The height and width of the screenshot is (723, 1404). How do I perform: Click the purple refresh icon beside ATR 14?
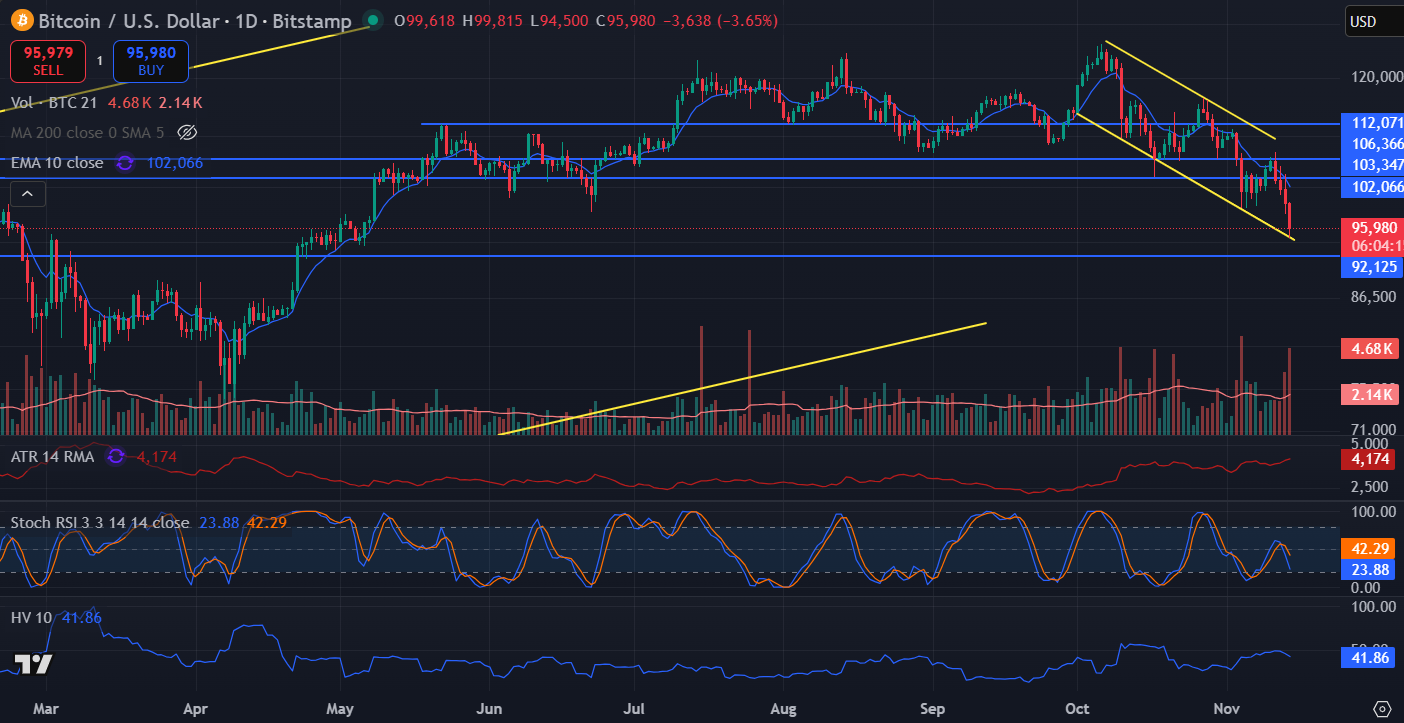click(x=115, y=457)
